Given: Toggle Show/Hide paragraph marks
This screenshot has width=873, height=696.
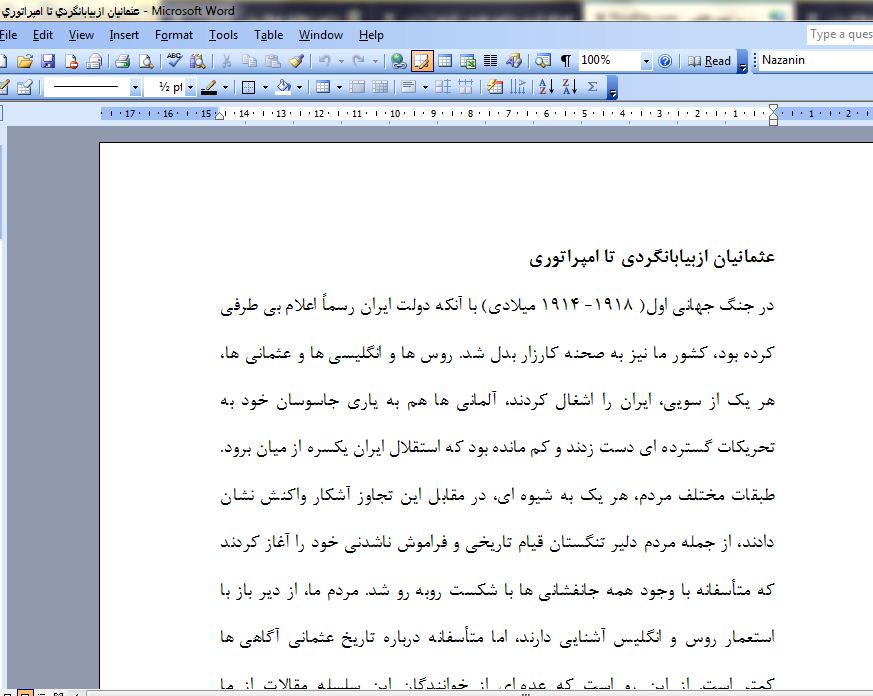Looking at the screenshot, I should click(x=566, y=61).
